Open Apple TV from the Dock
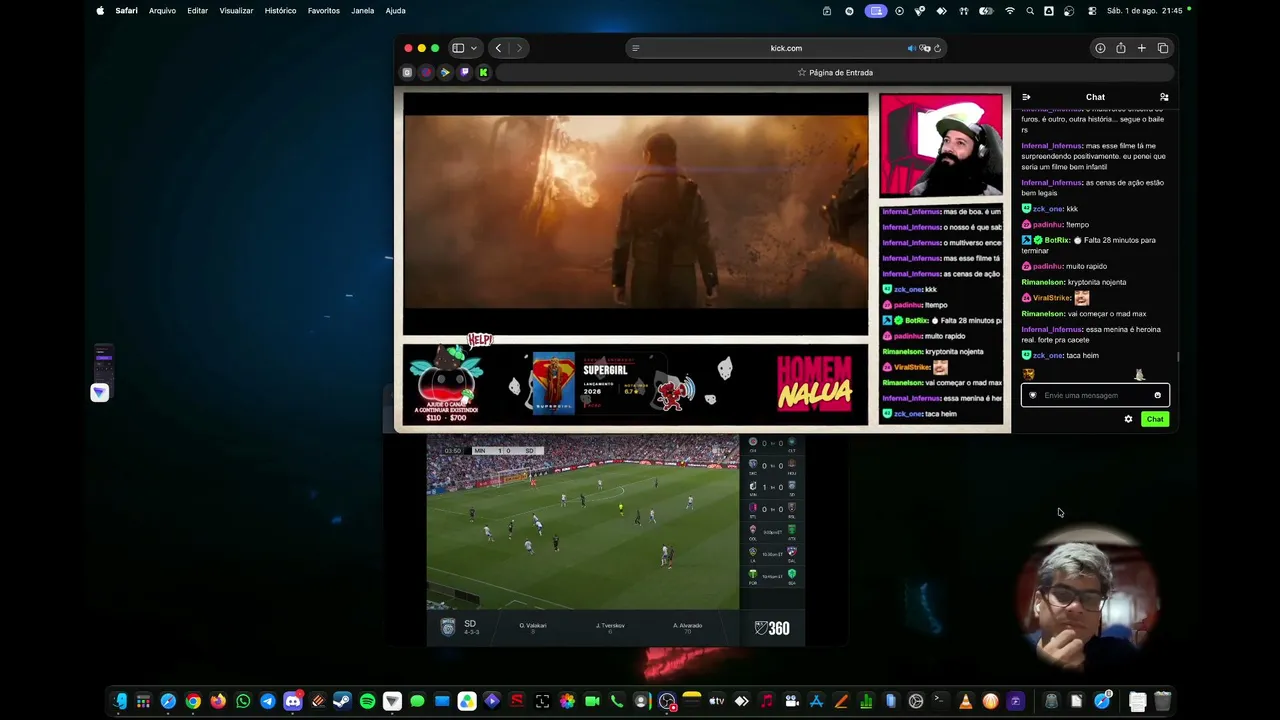This screenshot has height=720, width=1280. (717, 701)
